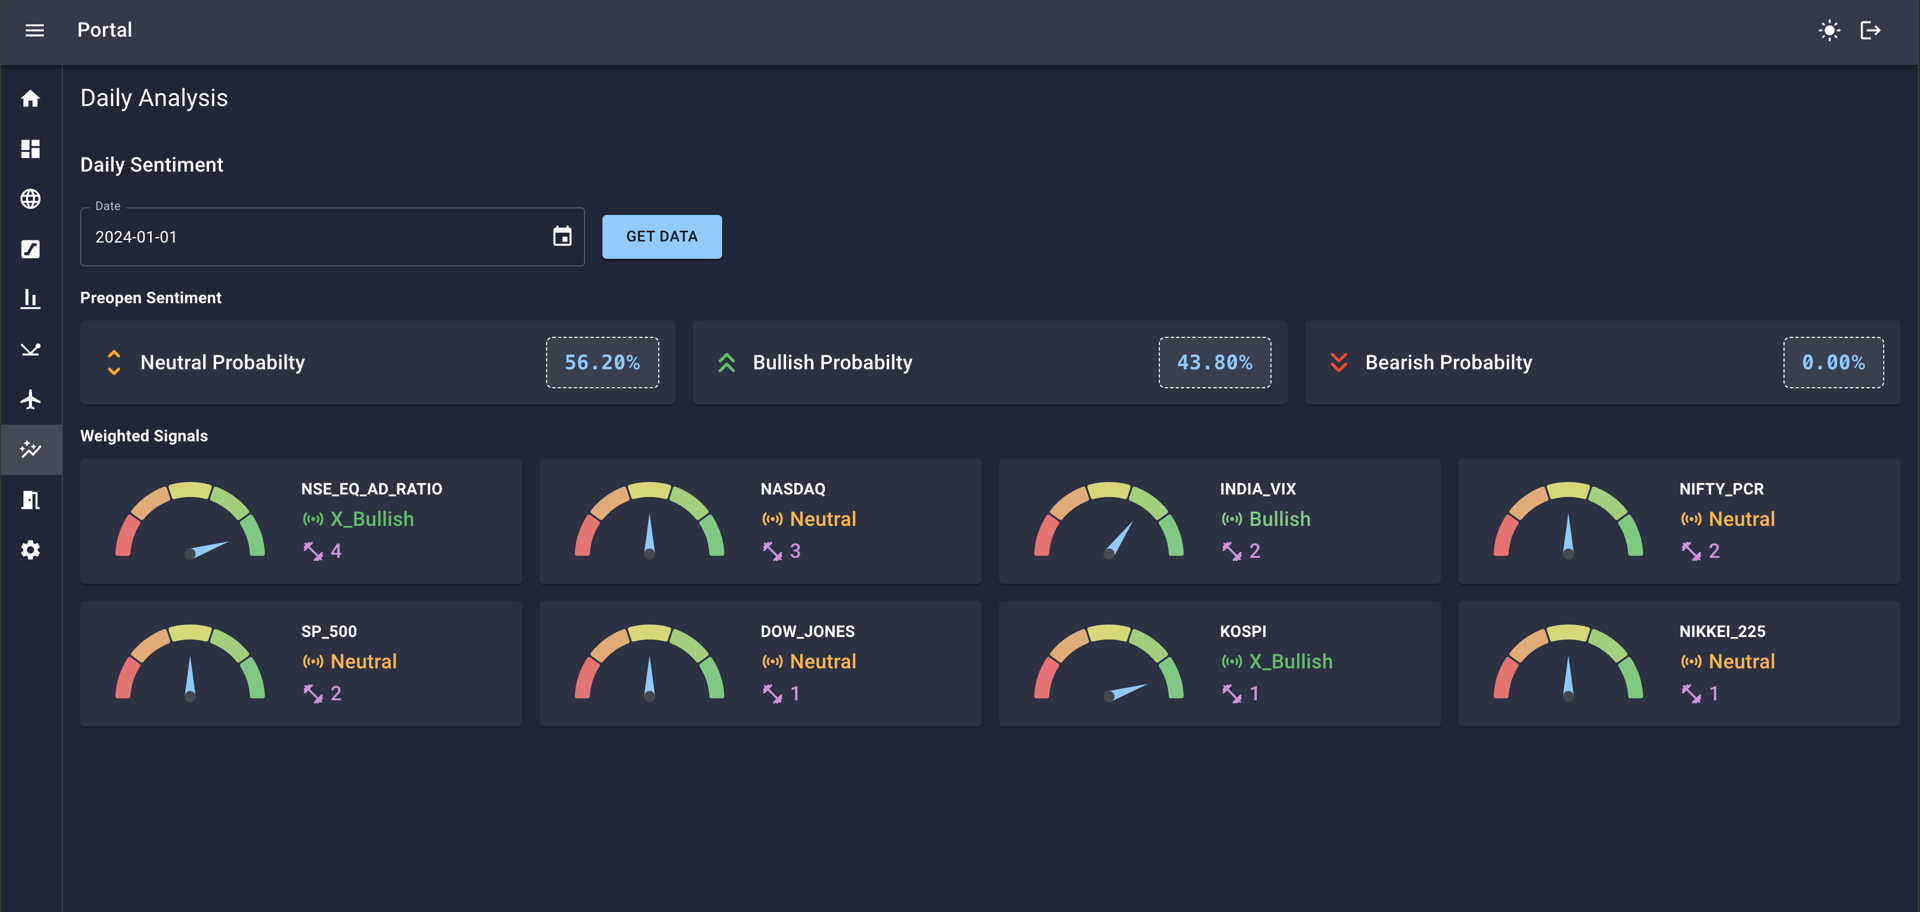Click the weight arrow icon in NIKKEI_225 card
Screen dimensions: 1920x912
tap(1691, 694)
